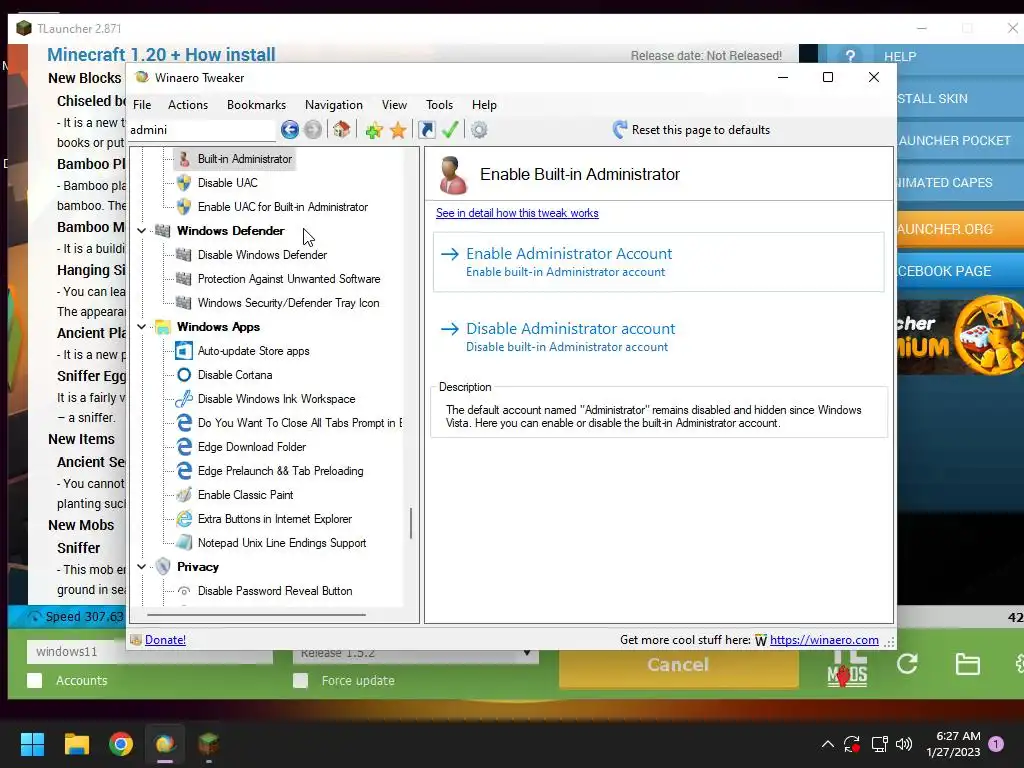Show hidden tray icons with the chevron
Image resolution: width=1024 pixels, height=768 pixels.
pyautogui.click(x=827, y=744)
